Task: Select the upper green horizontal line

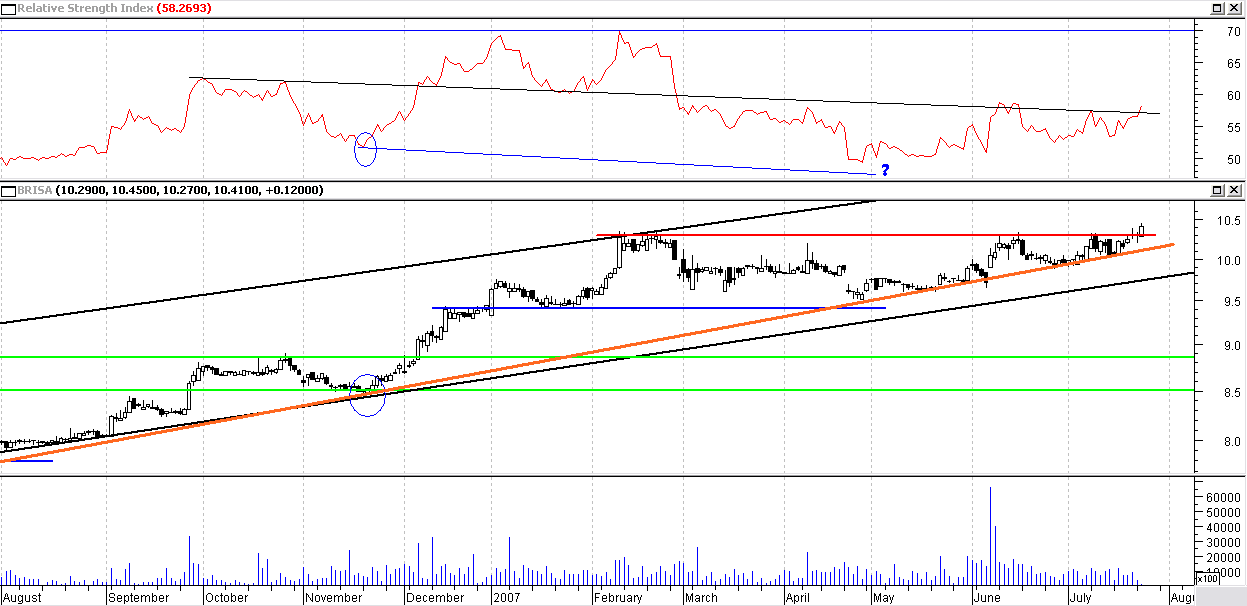Action: [597, 357]
